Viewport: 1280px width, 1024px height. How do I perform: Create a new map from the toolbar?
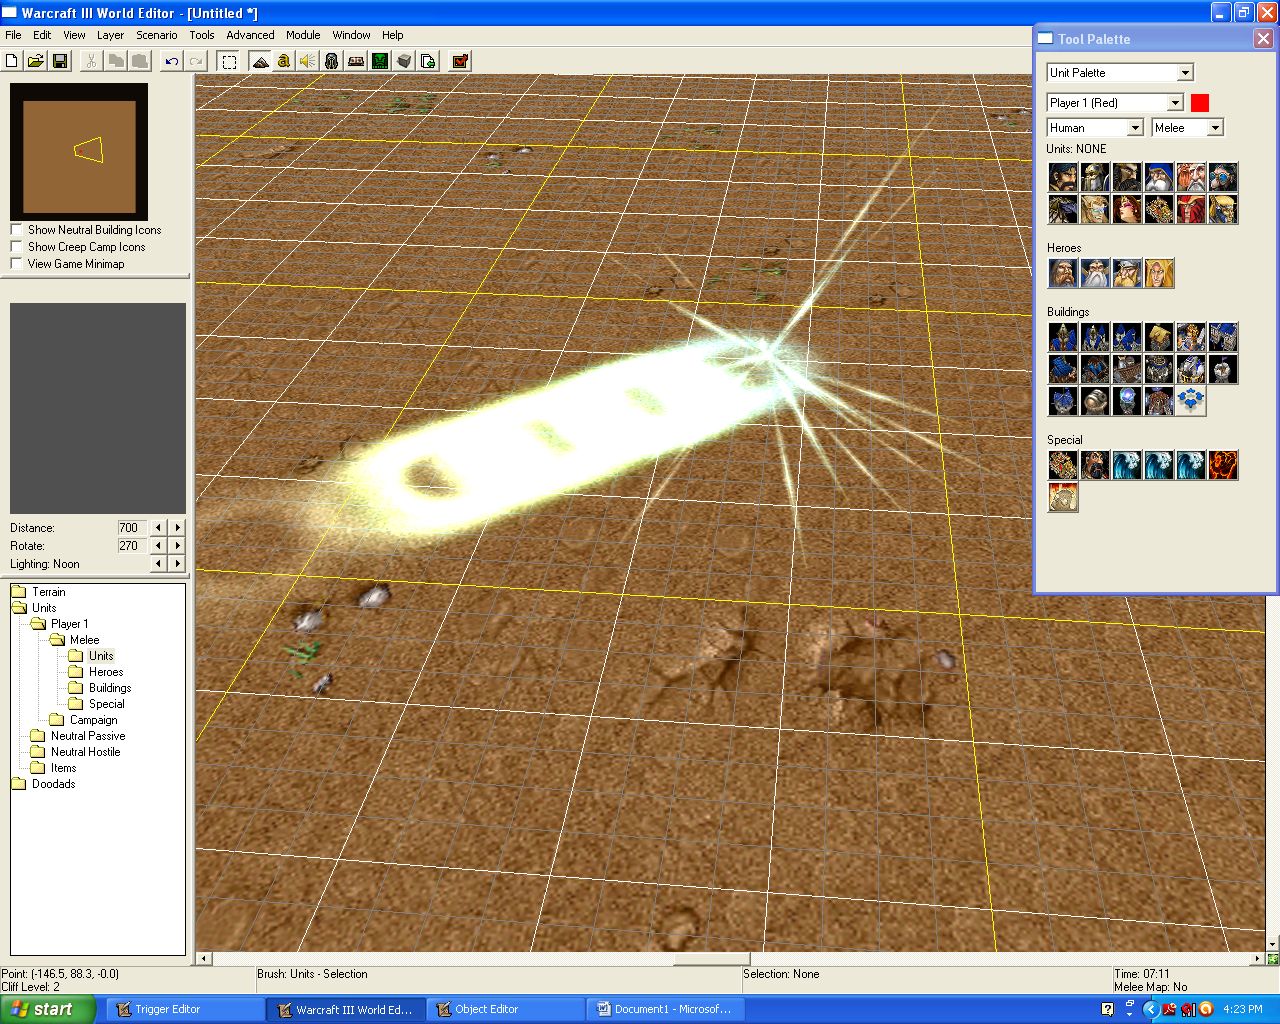click(12, 61)
